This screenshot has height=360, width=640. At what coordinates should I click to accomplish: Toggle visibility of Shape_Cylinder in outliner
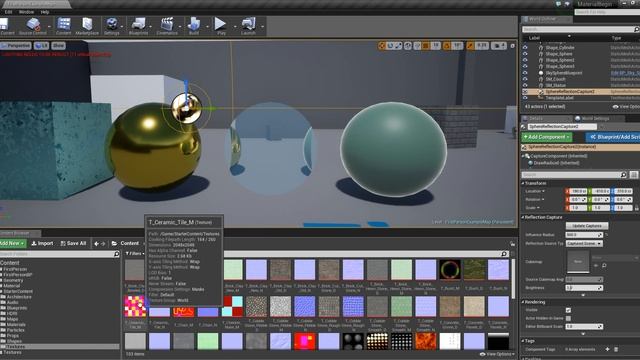[525, 48]
